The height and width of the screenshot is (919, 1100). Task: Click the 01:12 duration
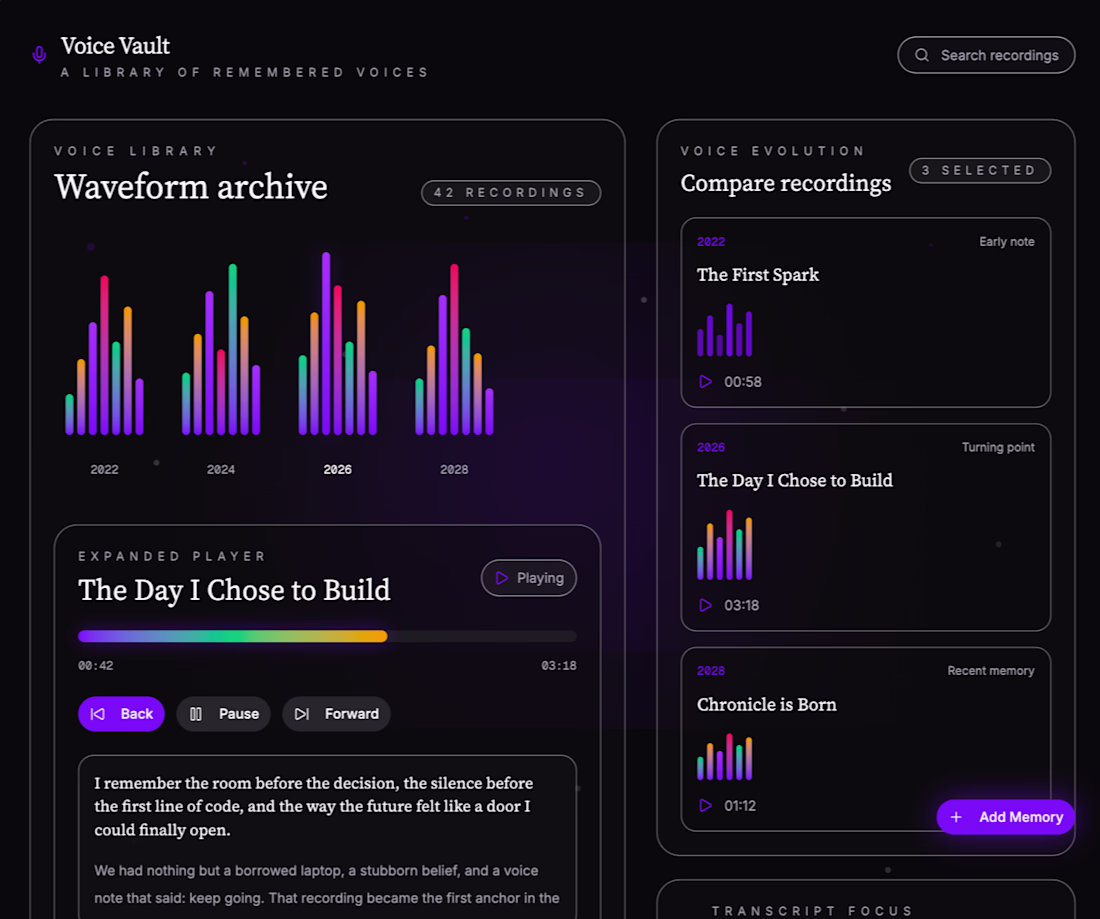coord(740,805)
